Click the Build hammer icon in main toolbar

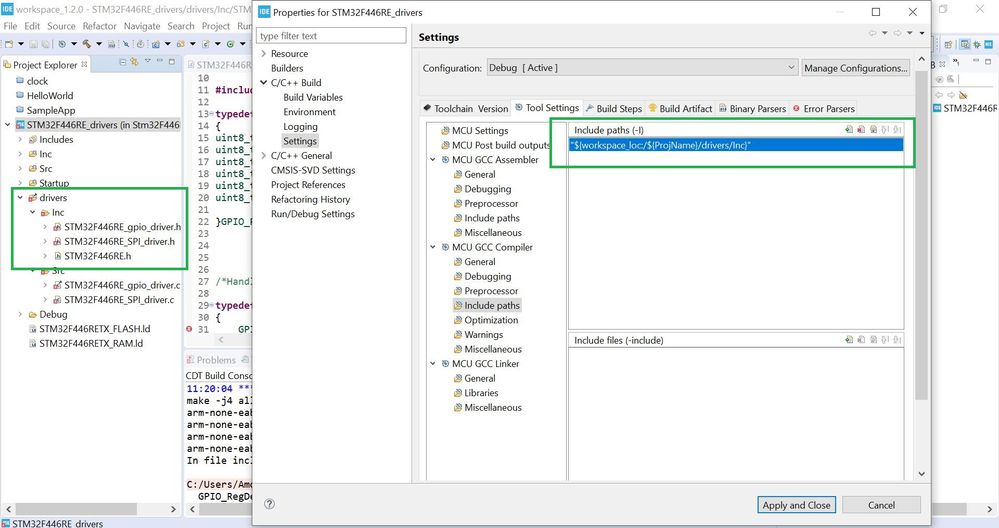(x=87, y=44)
